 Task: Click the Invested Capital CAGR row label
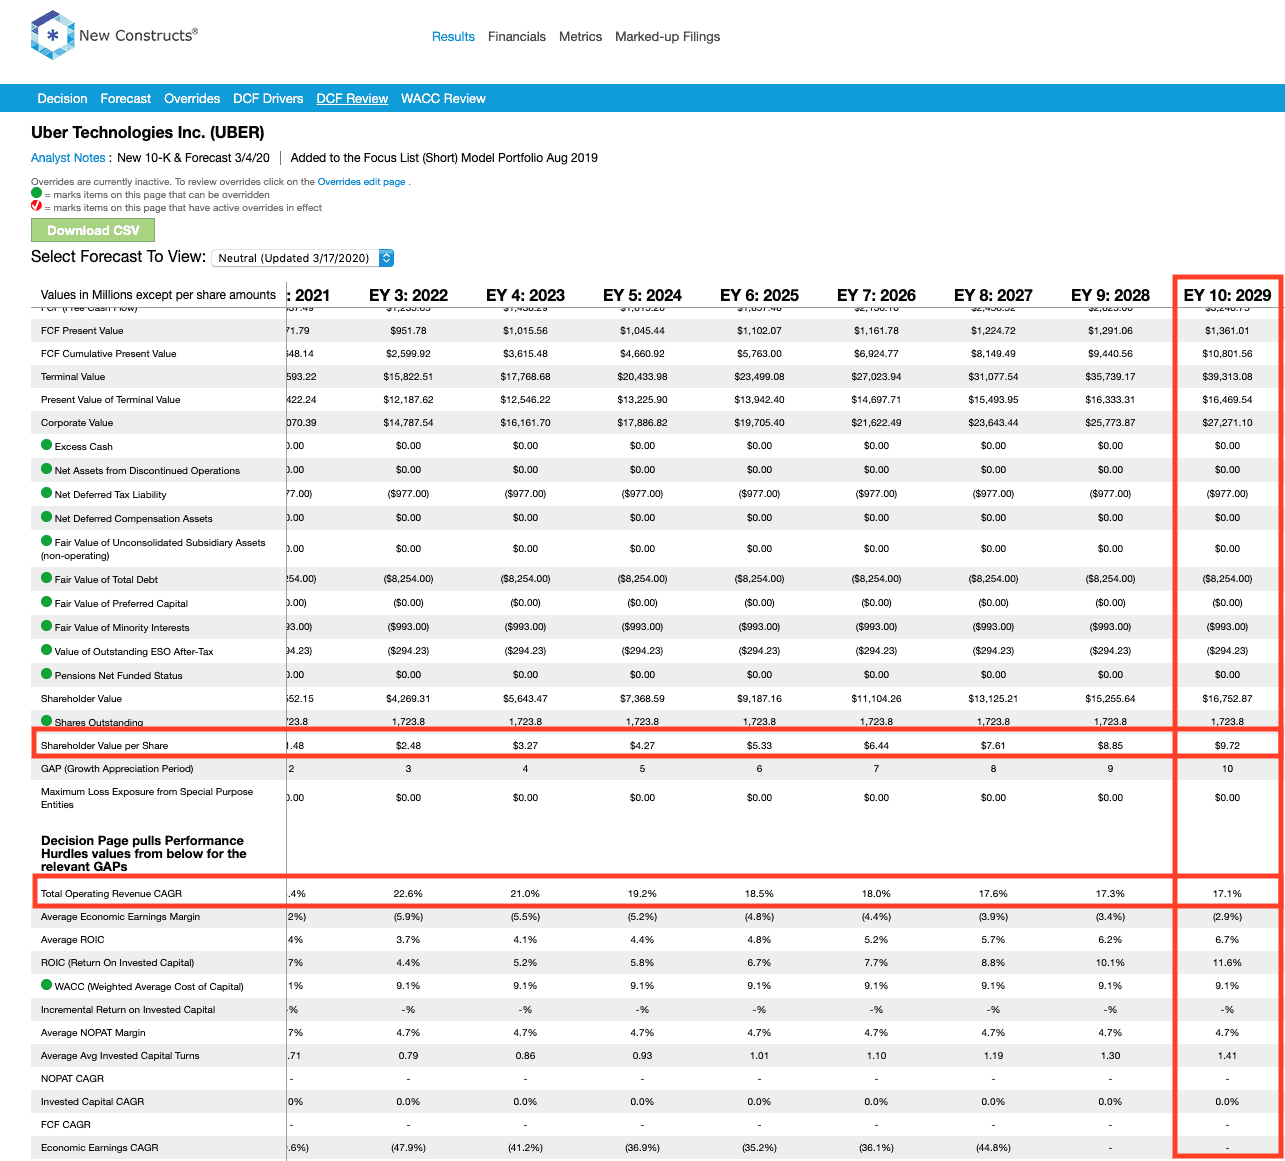[92, 1101]
